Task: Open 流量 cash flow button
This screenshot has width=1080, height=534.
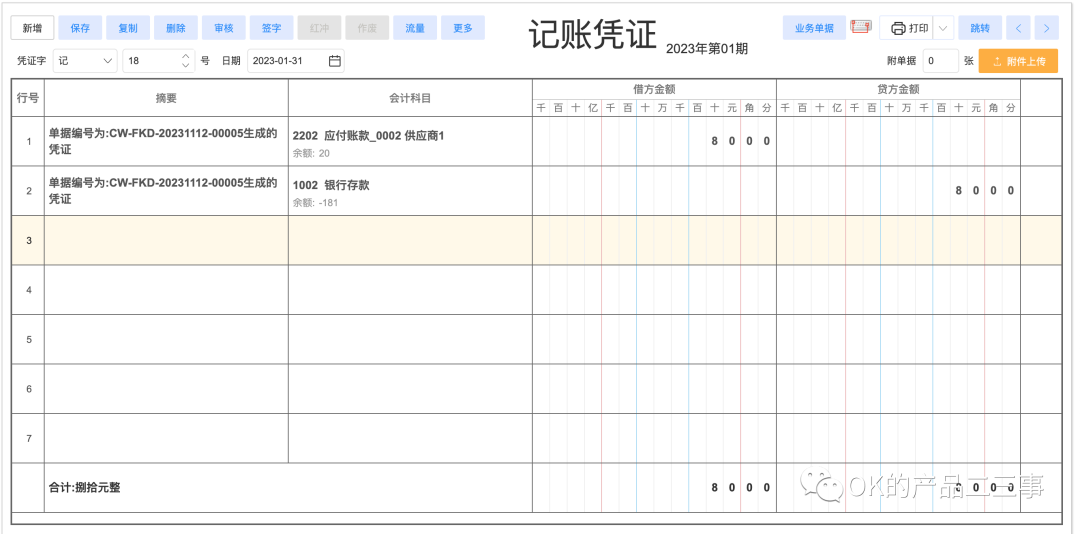Action: click(415, 28)
